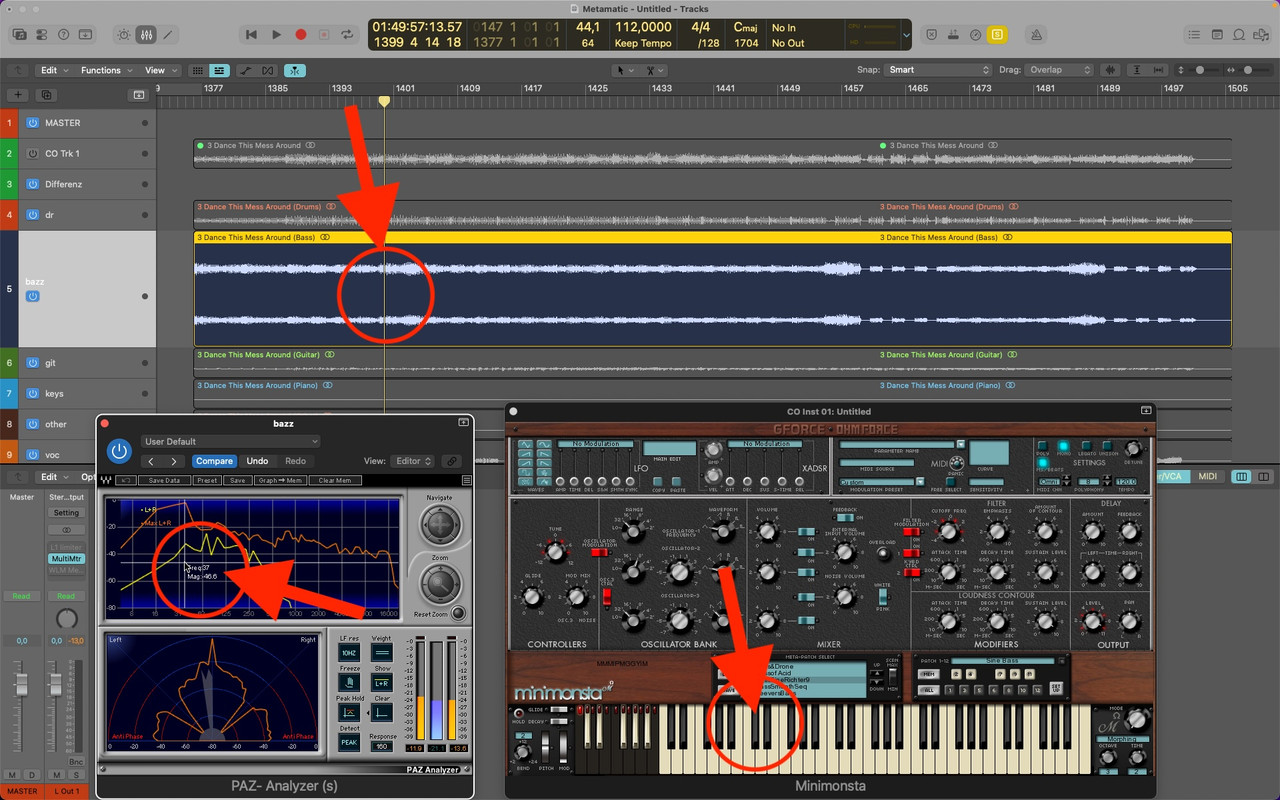Click the Setting button on Master strip
Viewport: 1280px width, 800px height.
point(66,513)
